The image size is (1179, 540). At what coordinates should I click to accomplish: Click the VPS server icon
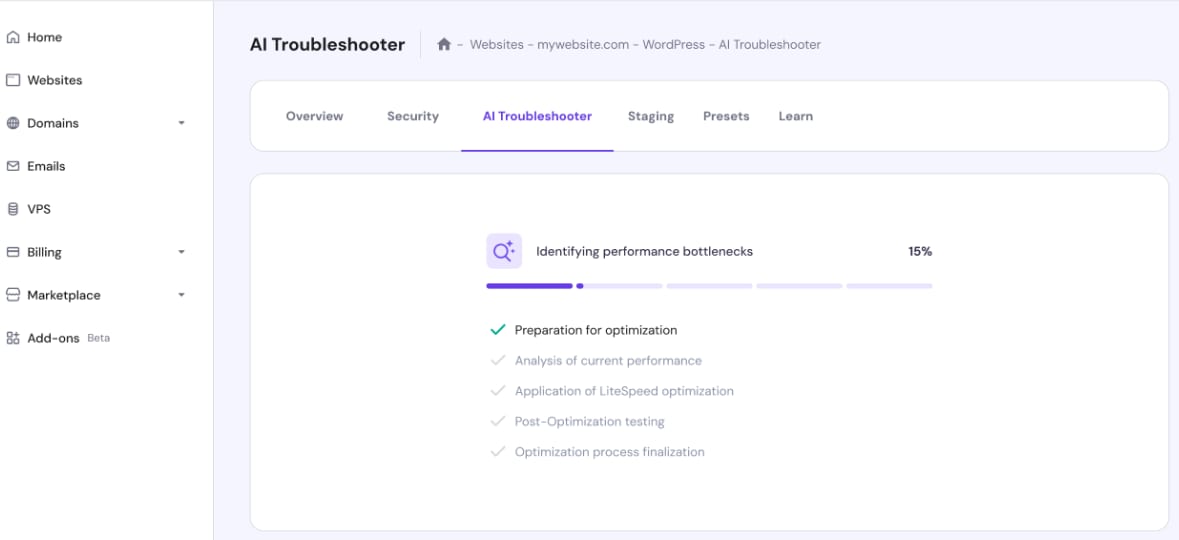[x=13, y=210]
